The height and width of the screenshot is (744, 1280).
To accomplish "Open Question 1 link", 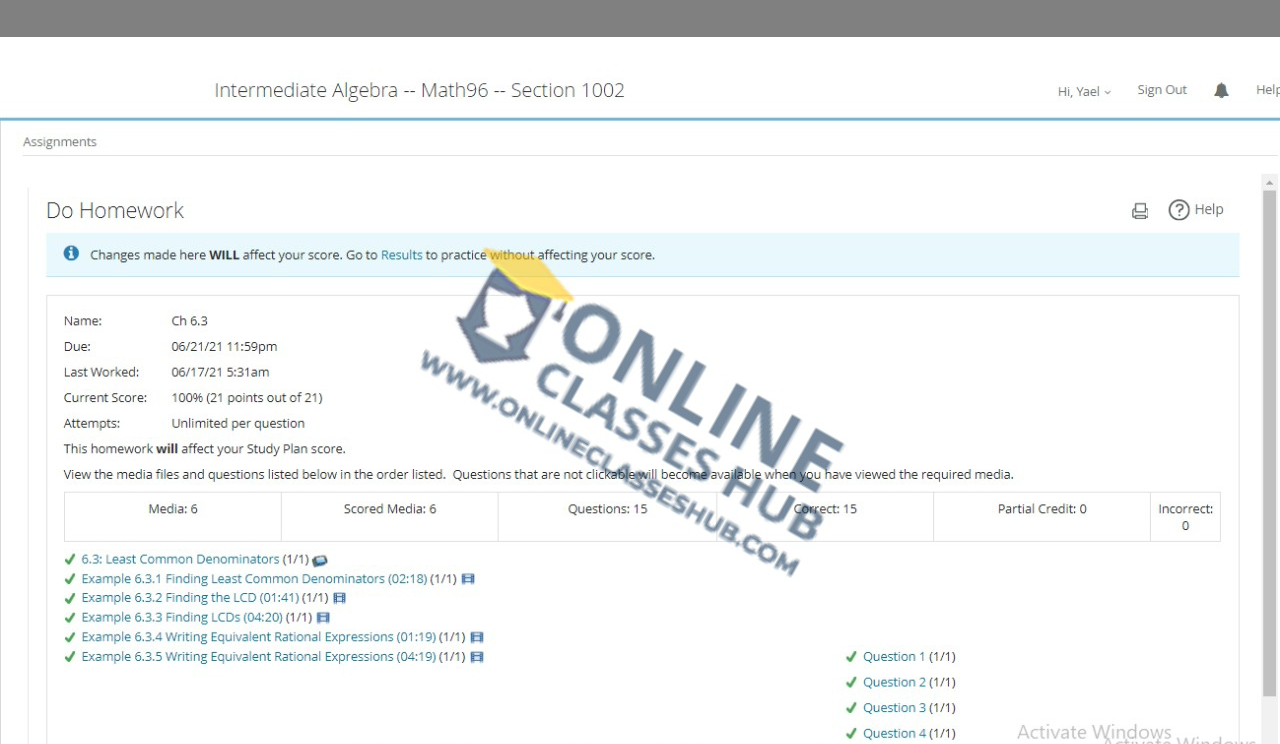I will click(x=893, y=657).
